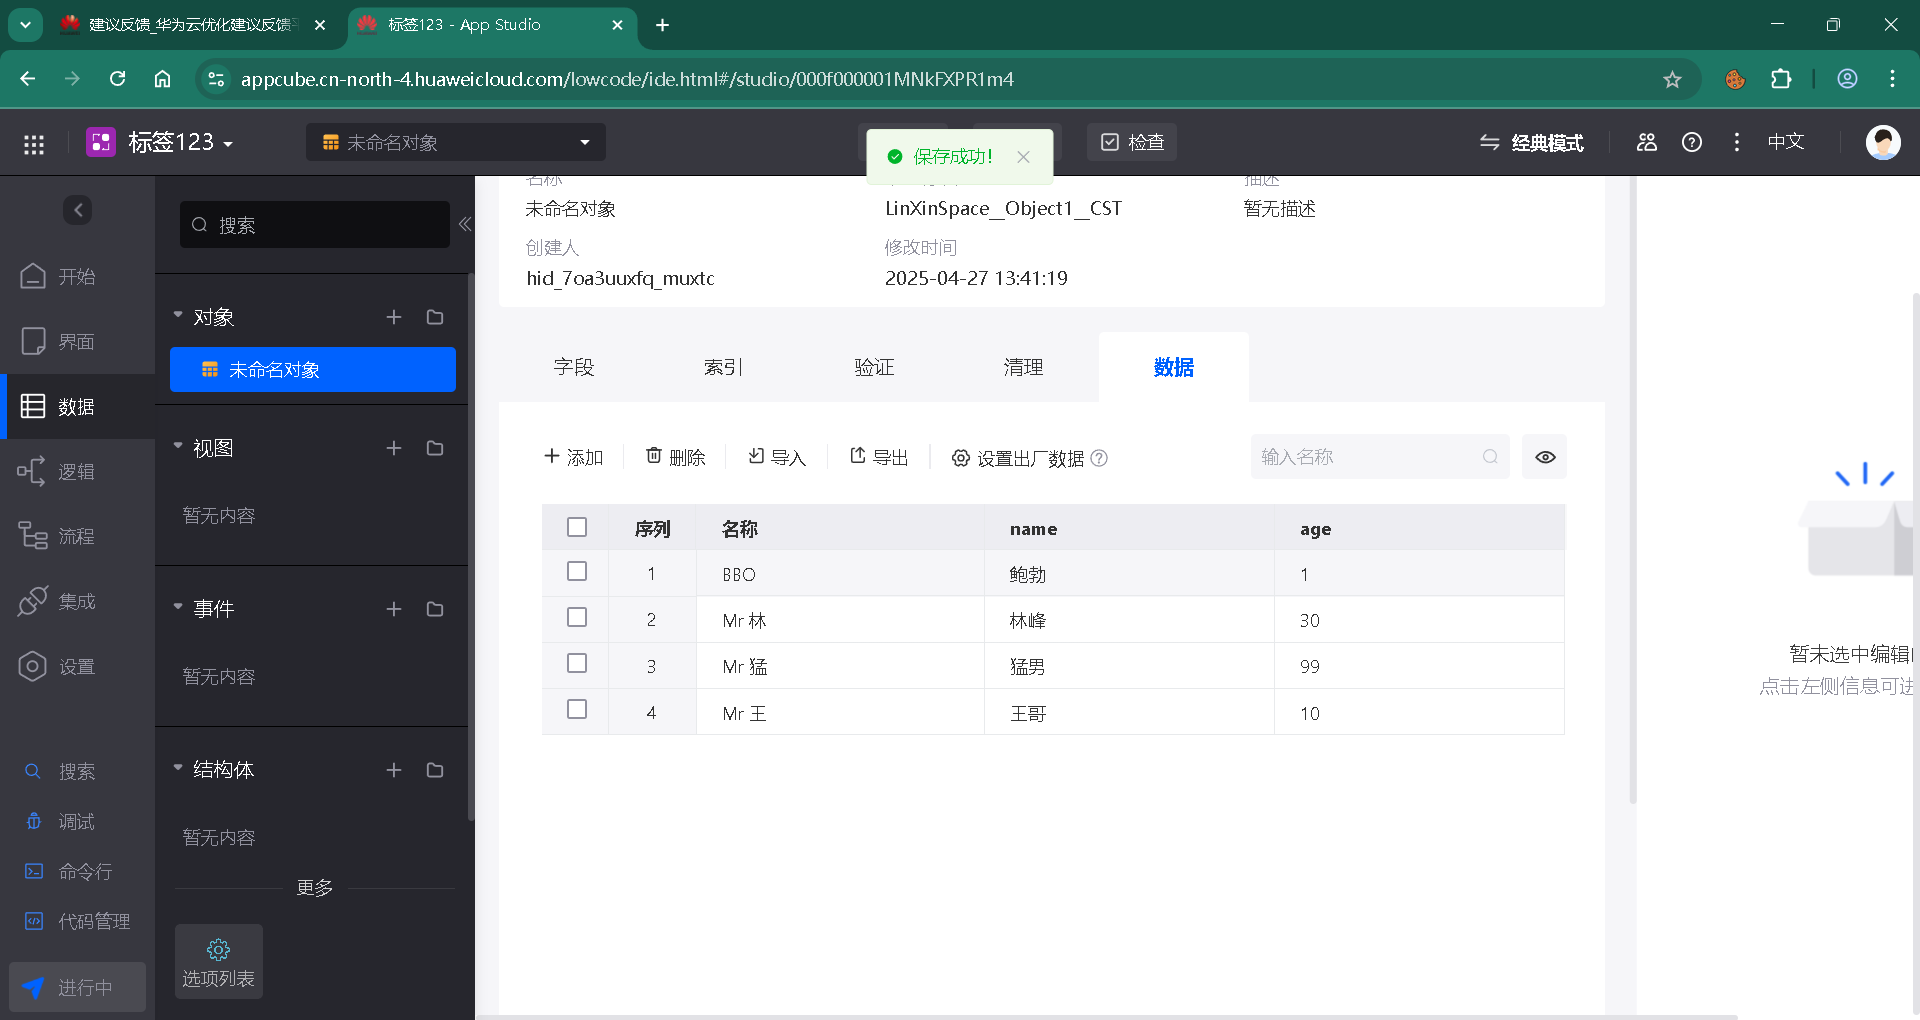Collapse the 视图 tree group

[x=178, y=447]
